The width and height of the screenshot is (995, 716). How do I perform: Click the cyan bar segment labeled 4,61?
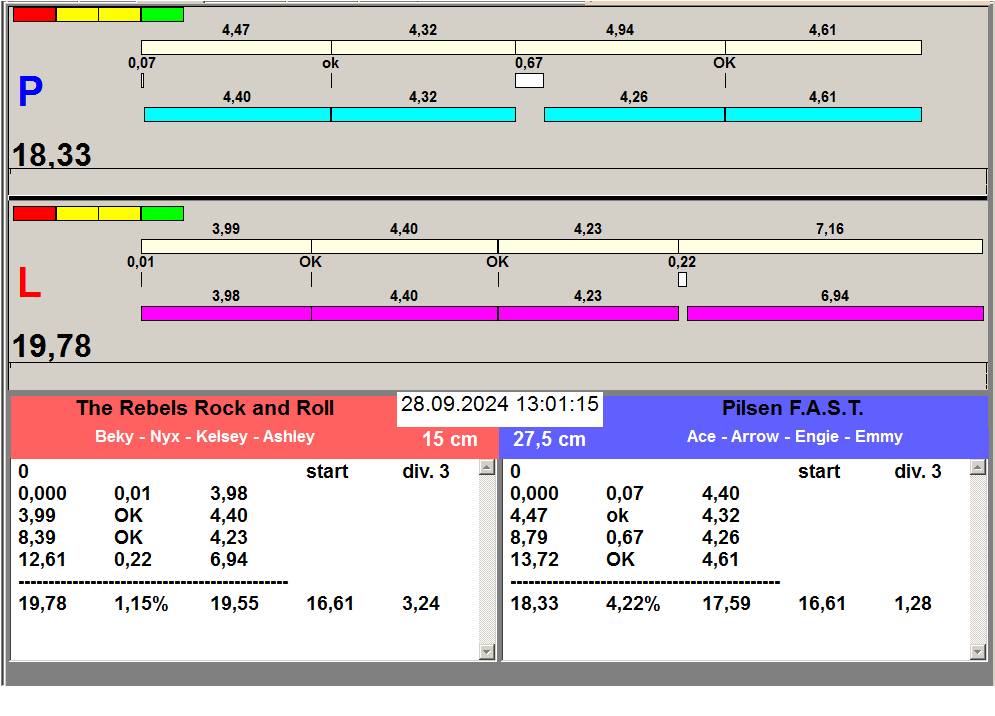[x=823, y=114]
